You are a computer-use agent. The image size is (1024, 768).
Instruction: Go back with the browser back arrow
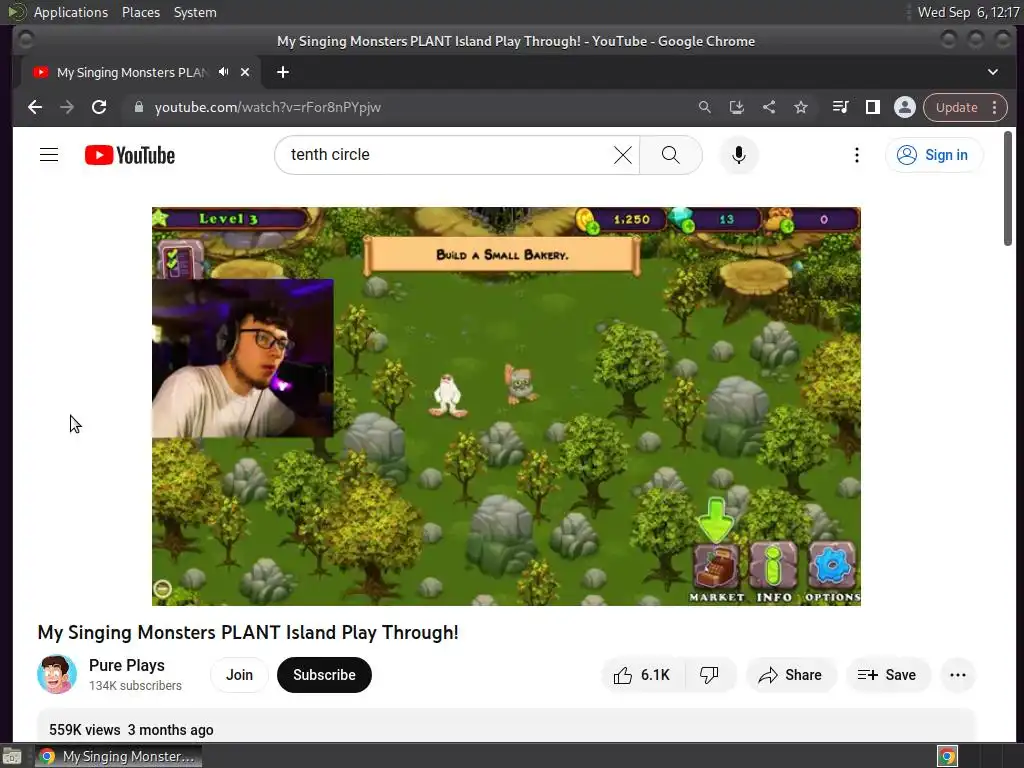(35, 107)
